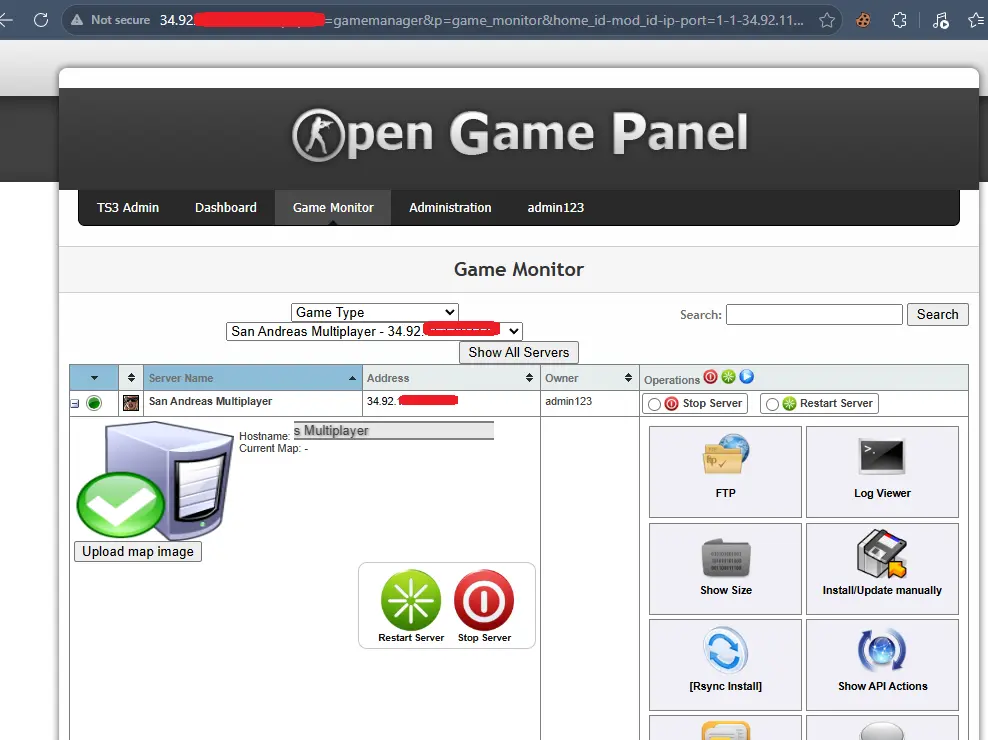Go back with the browser back arrow
988x740 pixels.
6,20
